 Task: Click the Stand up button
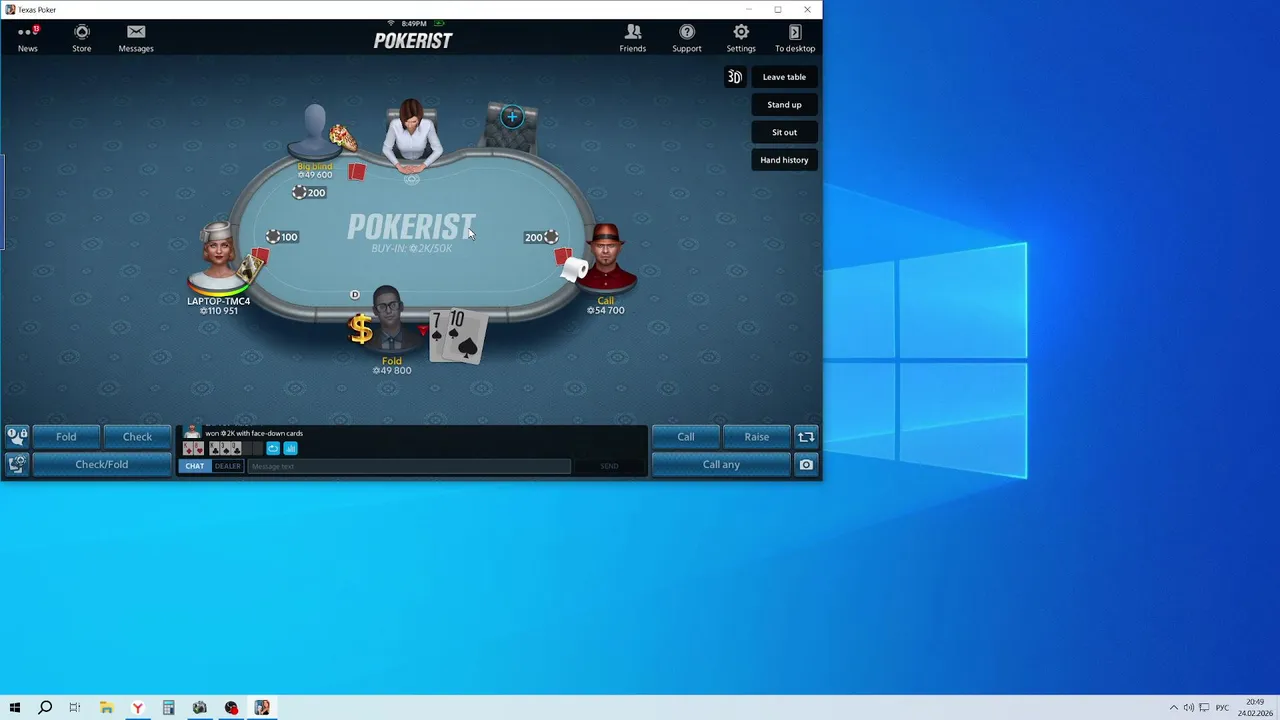tap(784, 105)
